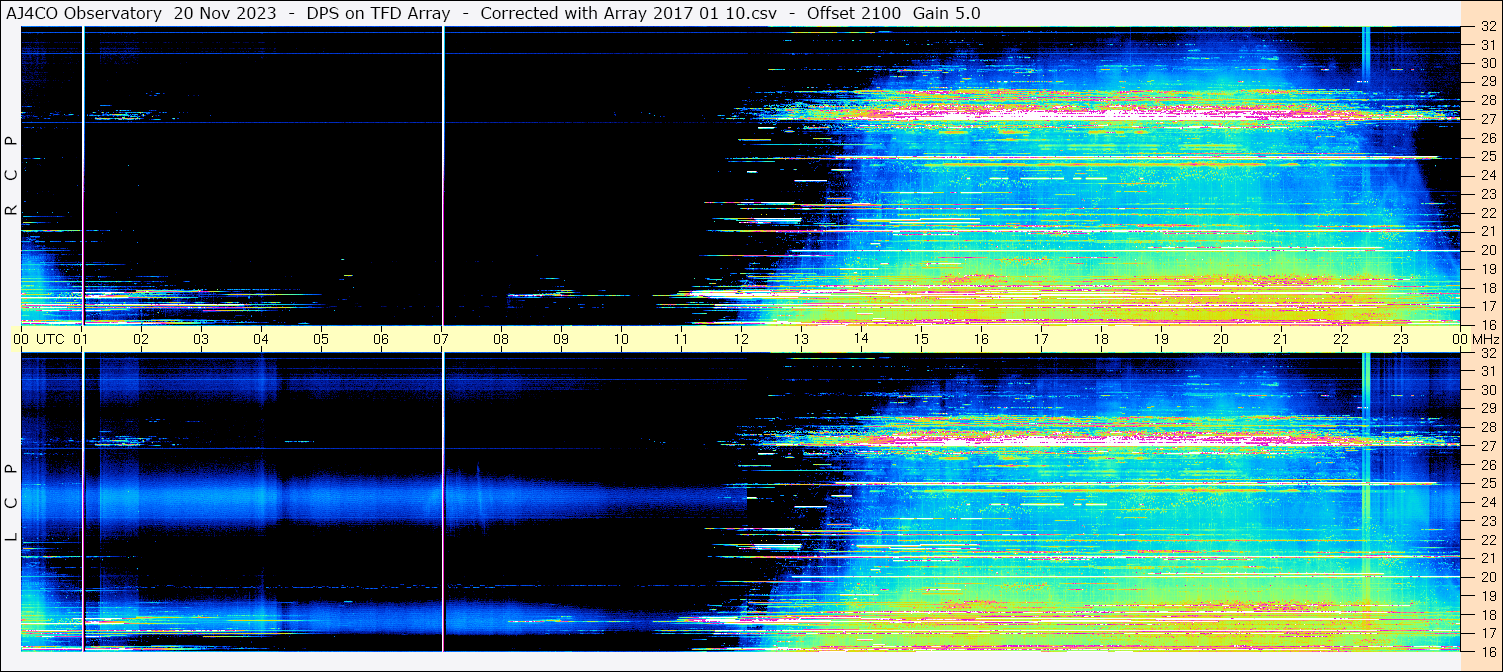The width and height of the screenshot is (1503, 672).
Task: Select the 16 MHz tick on the LCP frequency scale
Action: pos(1488,650)
